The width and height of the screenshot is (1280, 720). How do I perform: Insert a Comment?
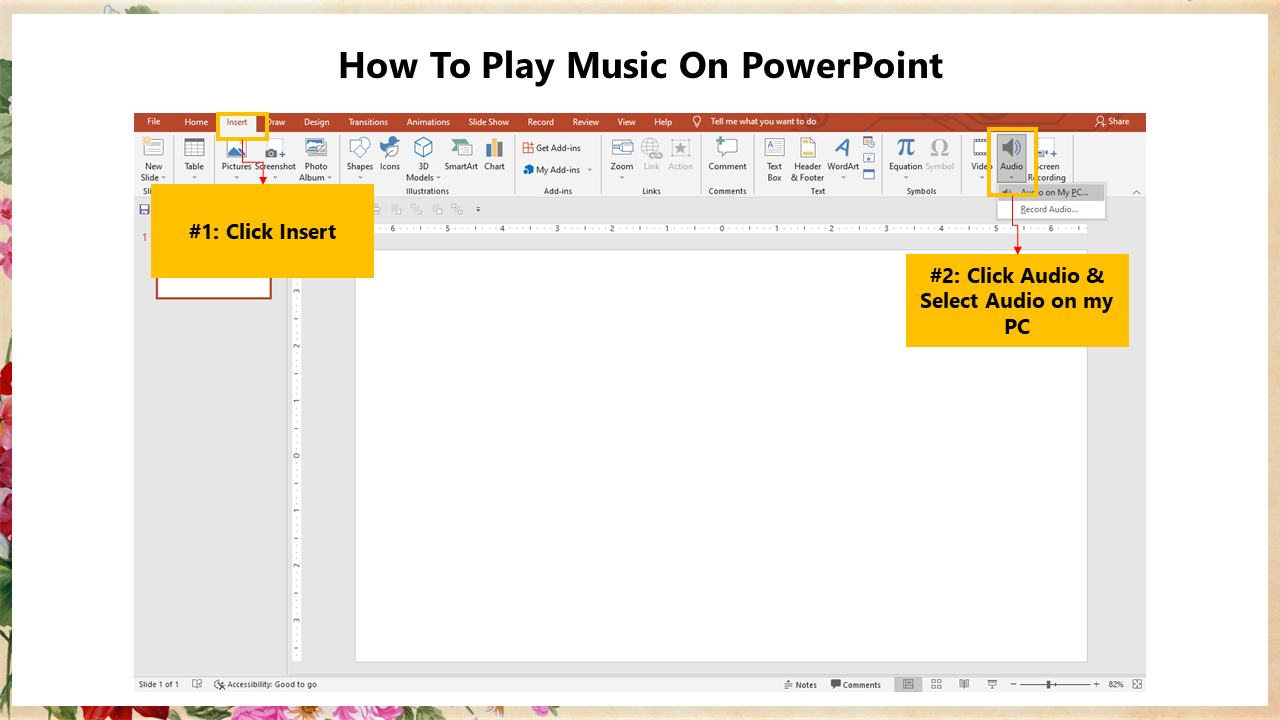727,154
